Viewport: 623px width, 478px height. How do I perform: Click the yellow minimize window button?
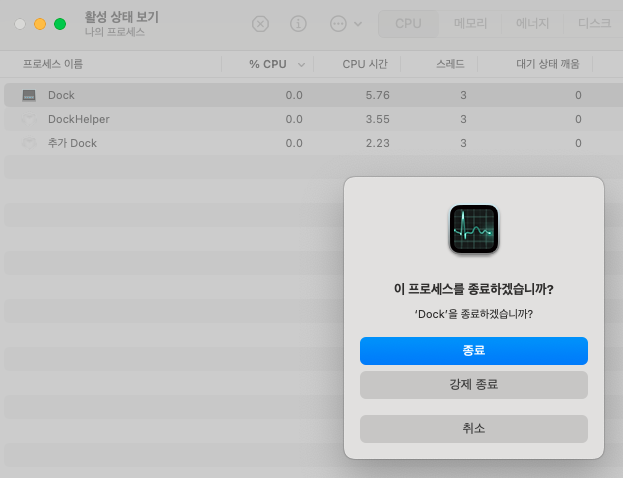40,24
